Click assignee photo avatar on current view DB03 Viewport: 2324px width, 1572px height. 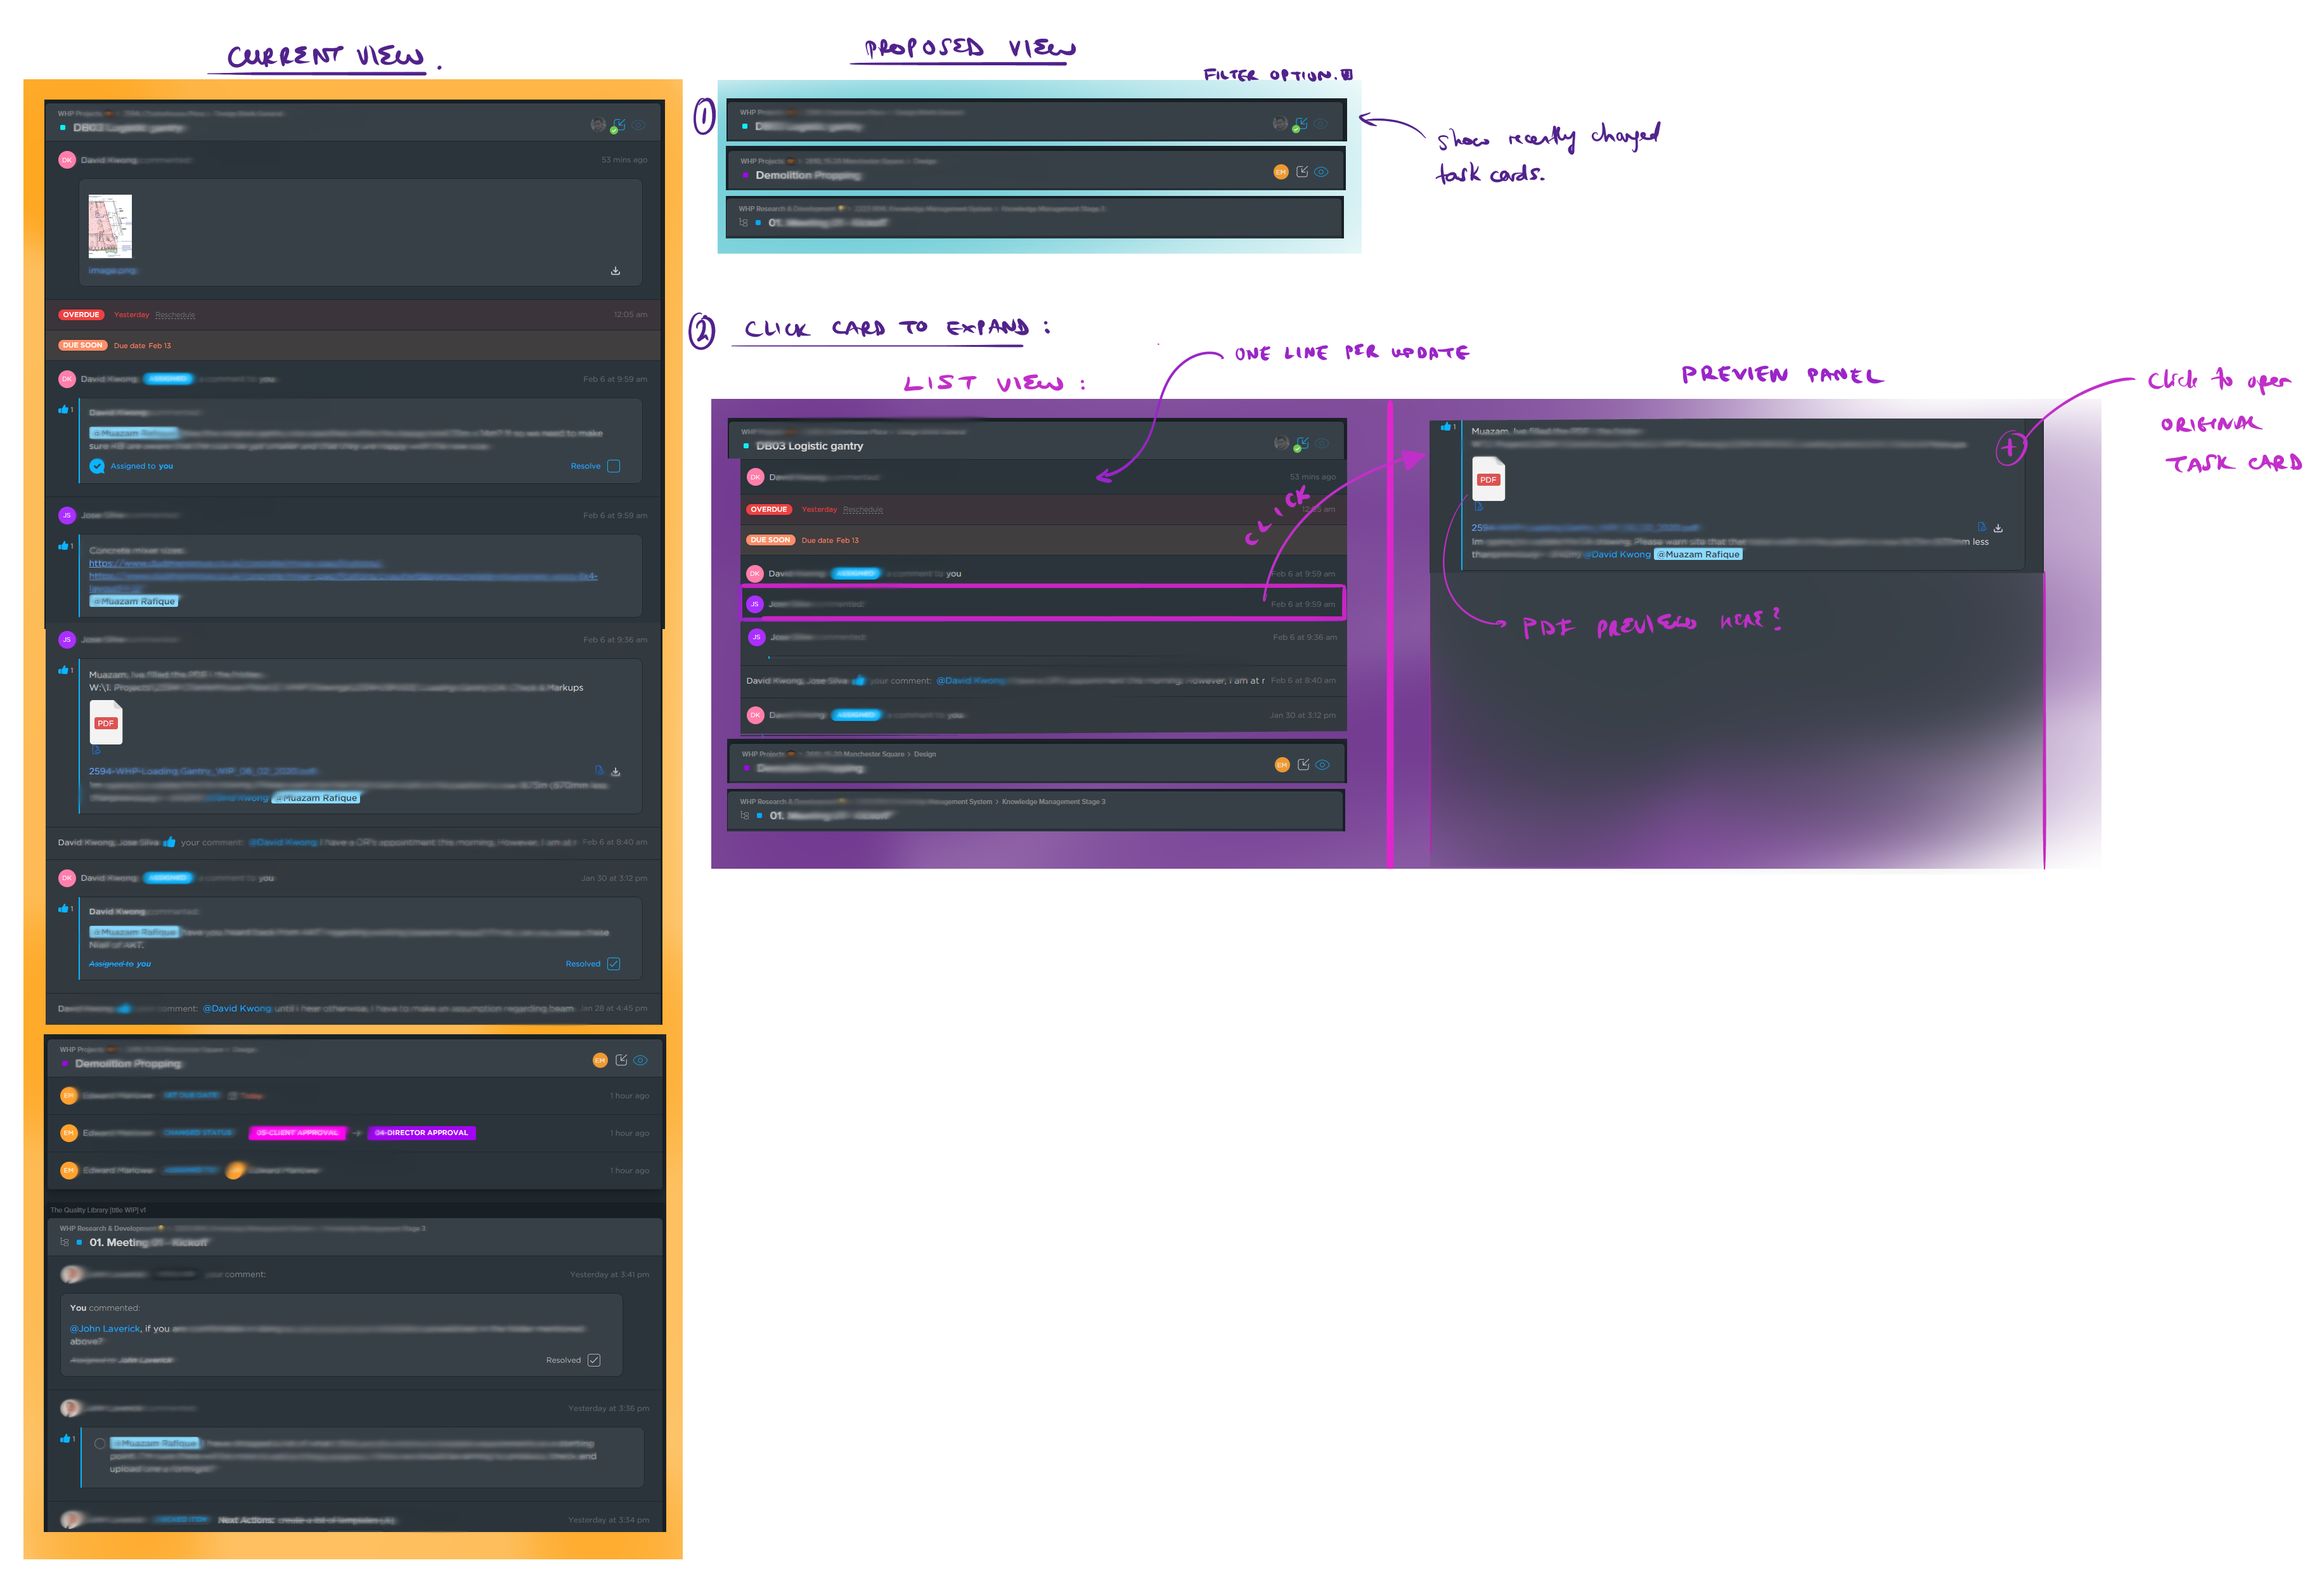coord(598,125)
